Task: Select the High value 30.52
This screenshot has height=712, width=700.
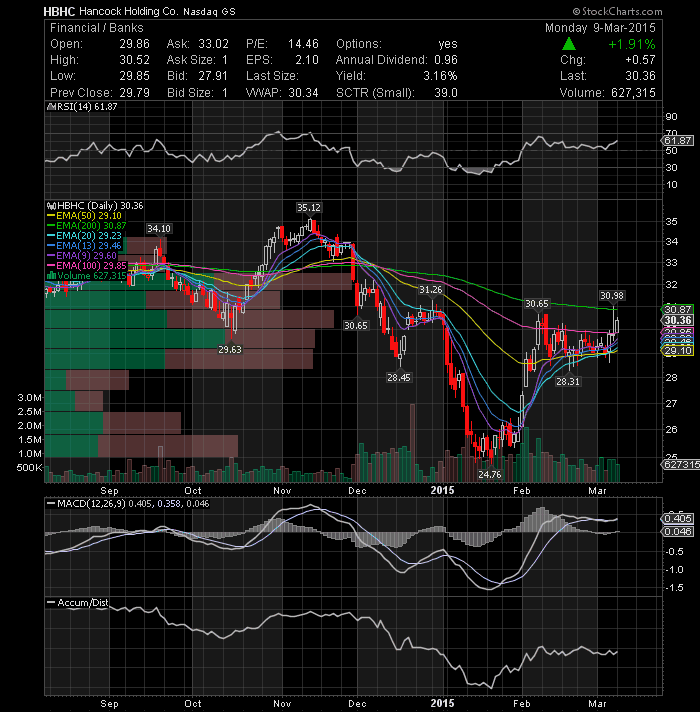Action: point(134,60)
